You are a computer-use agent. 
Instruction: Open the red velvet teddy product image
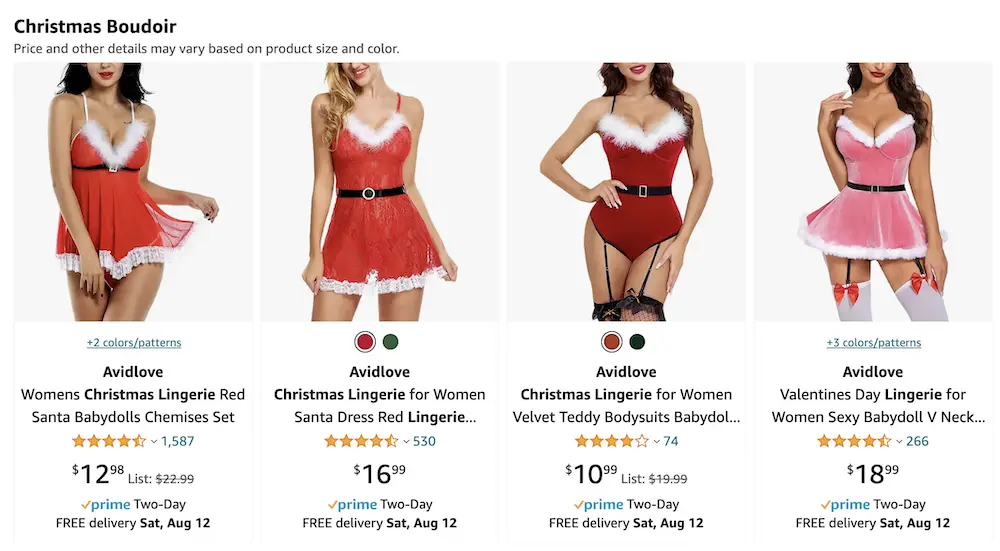click(x=626, y=191)
